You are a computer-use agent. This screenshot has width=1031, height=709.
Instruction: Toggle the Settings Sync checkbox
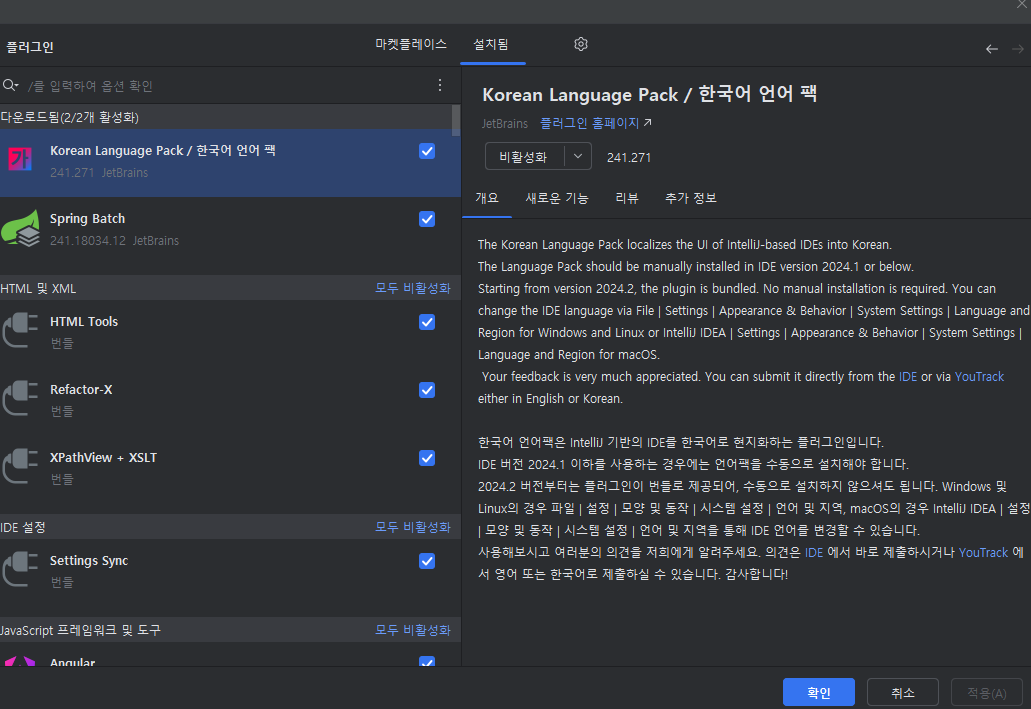pyautogui.click(x=427, y=561)
